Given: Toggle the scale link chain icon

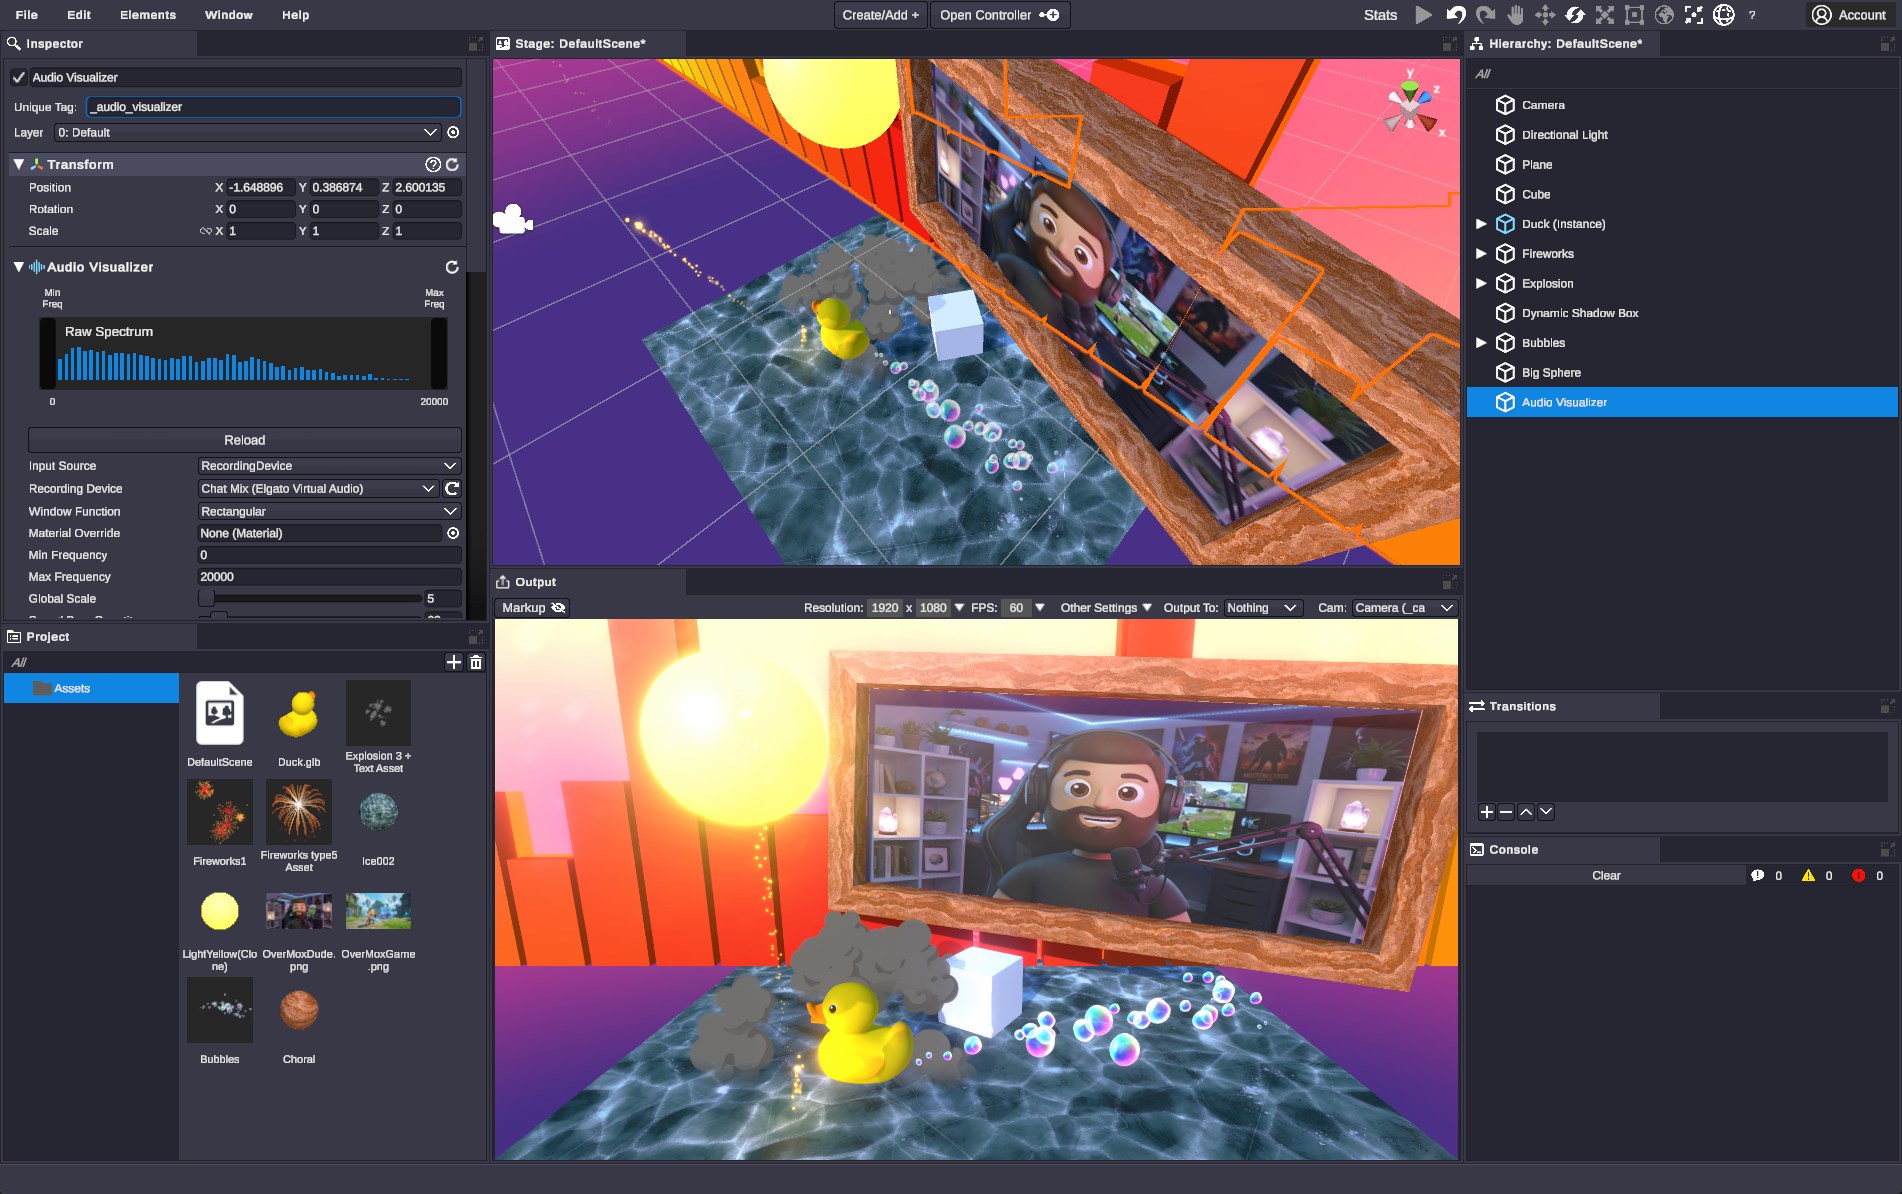Looking at the screenshot, I should click(206, 231).
